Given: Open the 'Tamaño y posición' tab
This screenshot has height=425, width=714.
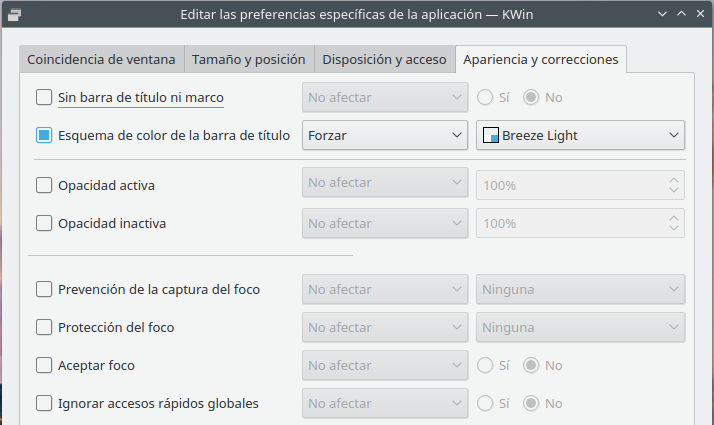Looking at the screenshot, I should (250, 59).
